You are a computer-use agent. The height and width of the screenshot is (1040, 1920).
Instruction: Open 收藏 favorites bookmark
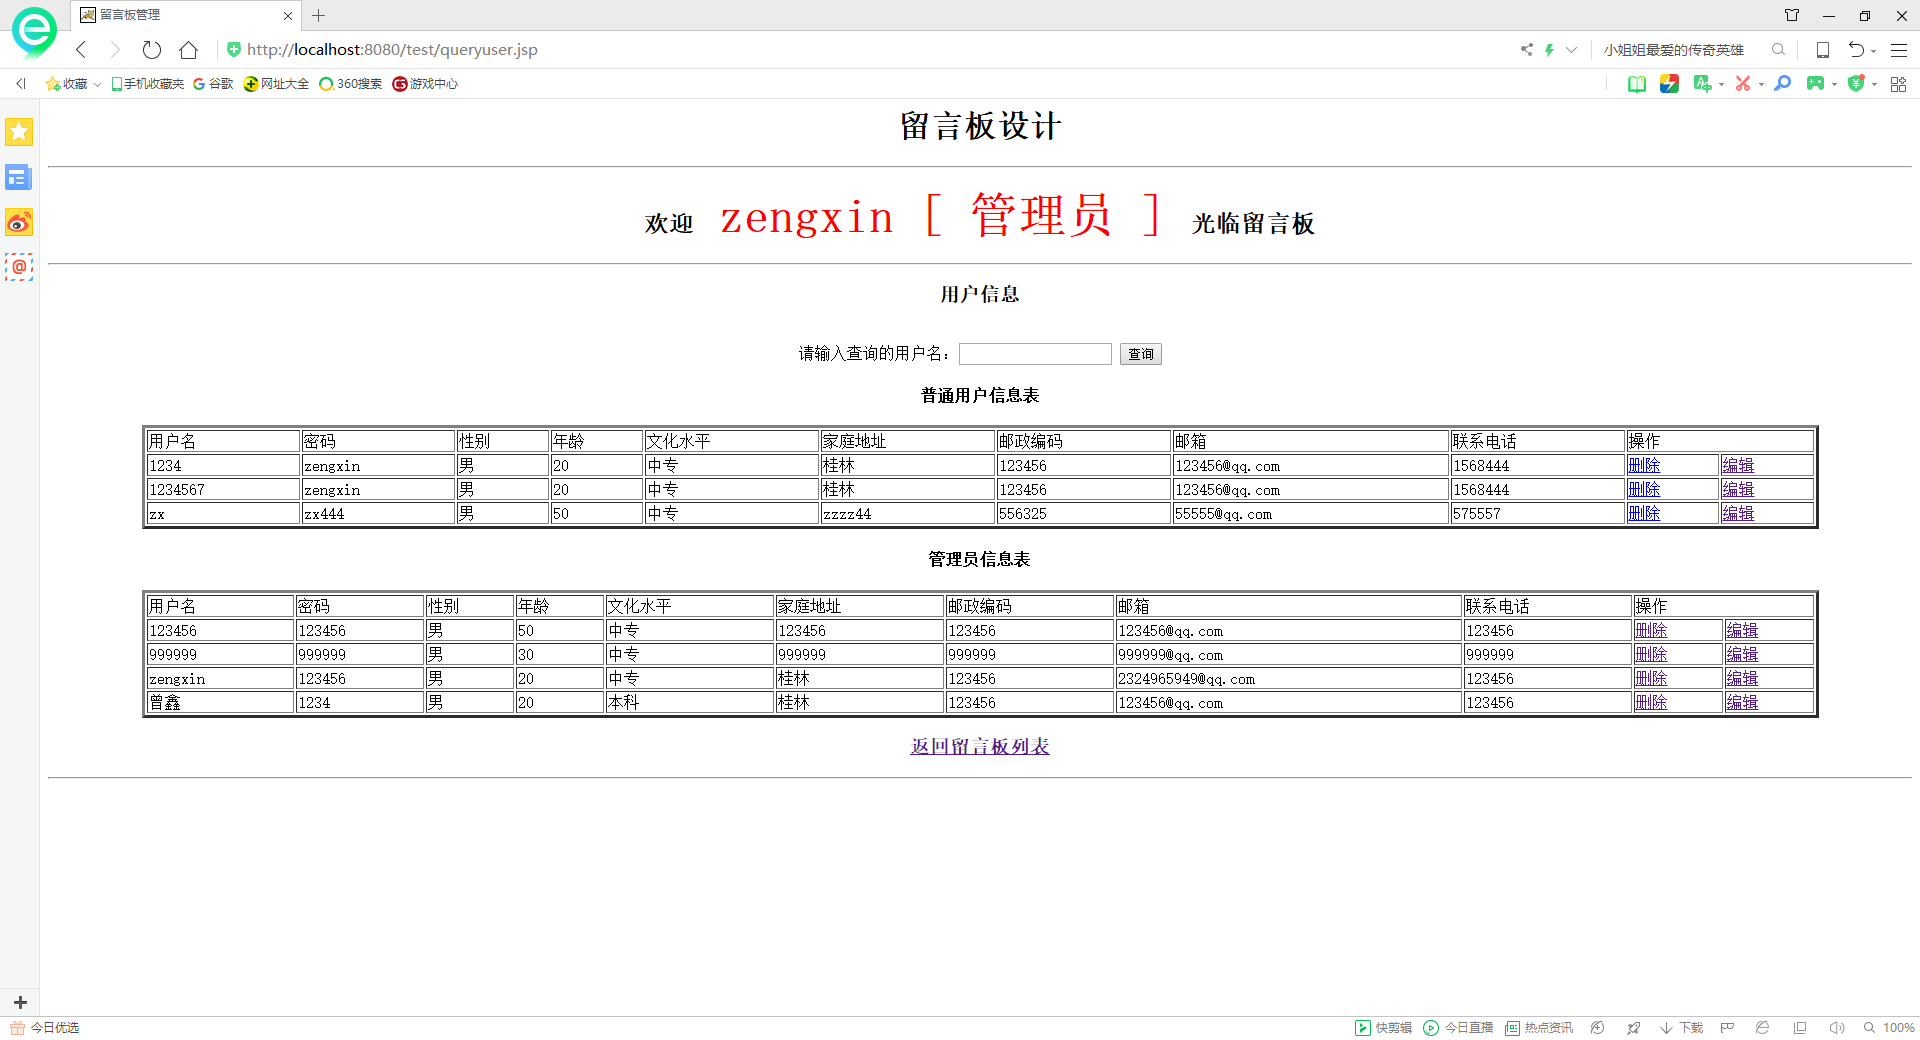(67, 84)
